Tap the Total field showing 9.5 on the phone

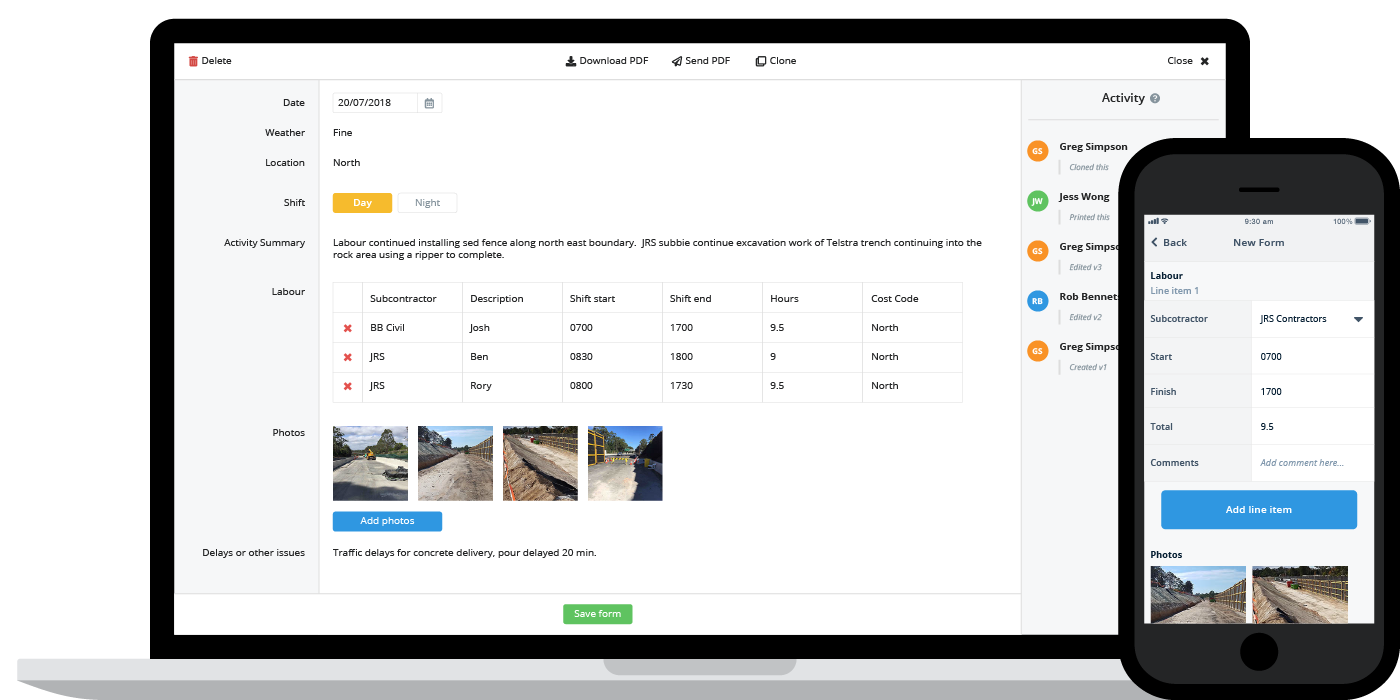point(1312,427)
